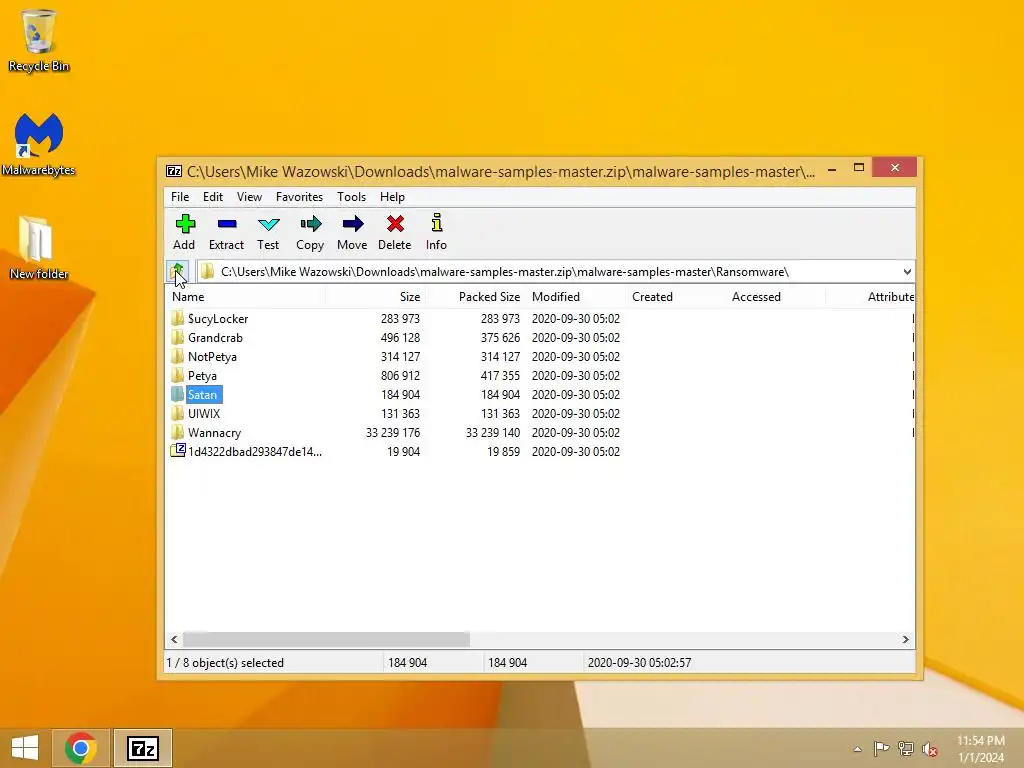Click the SucyLocker folder icon
The height and width of the screenshot is (768, 1024).
177,319
